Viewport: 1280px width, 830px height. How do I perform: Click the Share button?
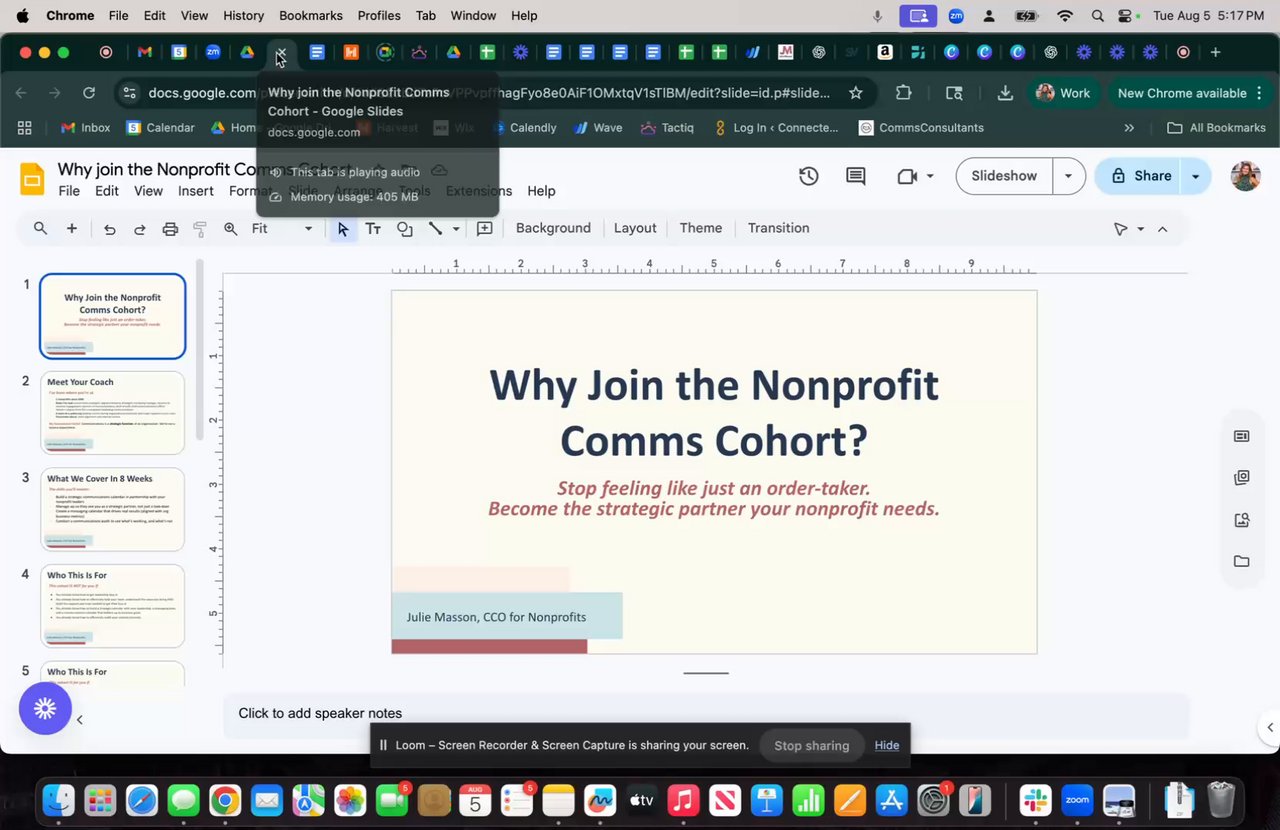click(x=1140, y=176)
